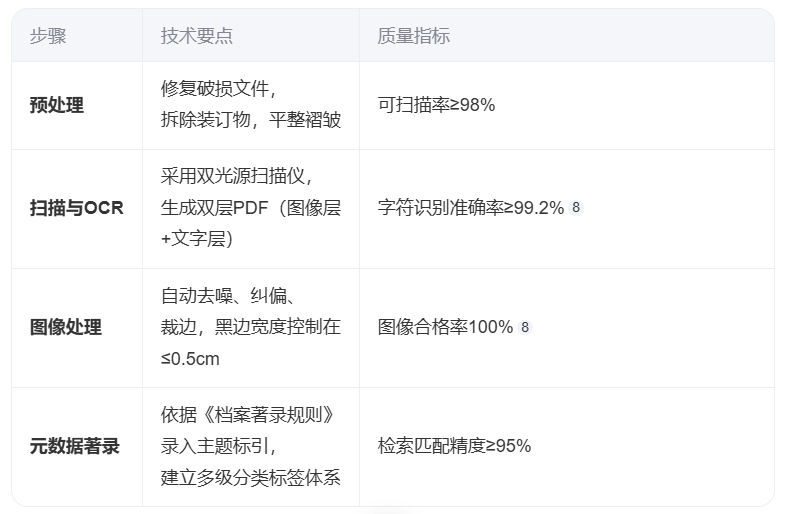Screen dimensions: 788x514
Task: Click the 扫描与OCR row label
Action: 76,208
